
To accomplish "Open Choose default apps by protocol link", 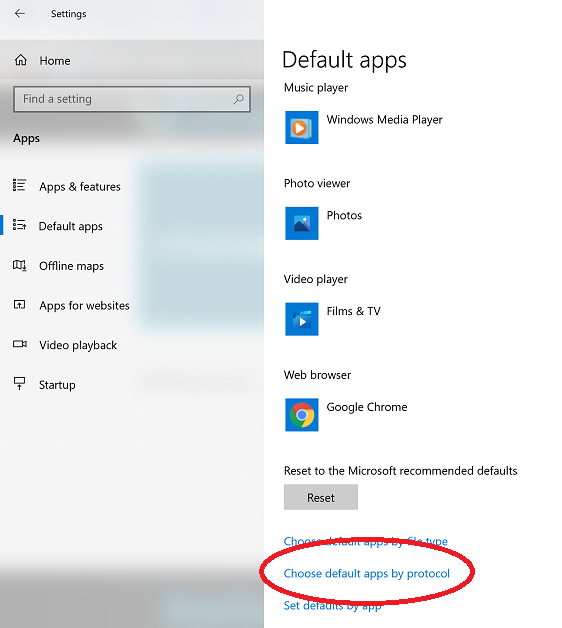I will tap(367, 574).
